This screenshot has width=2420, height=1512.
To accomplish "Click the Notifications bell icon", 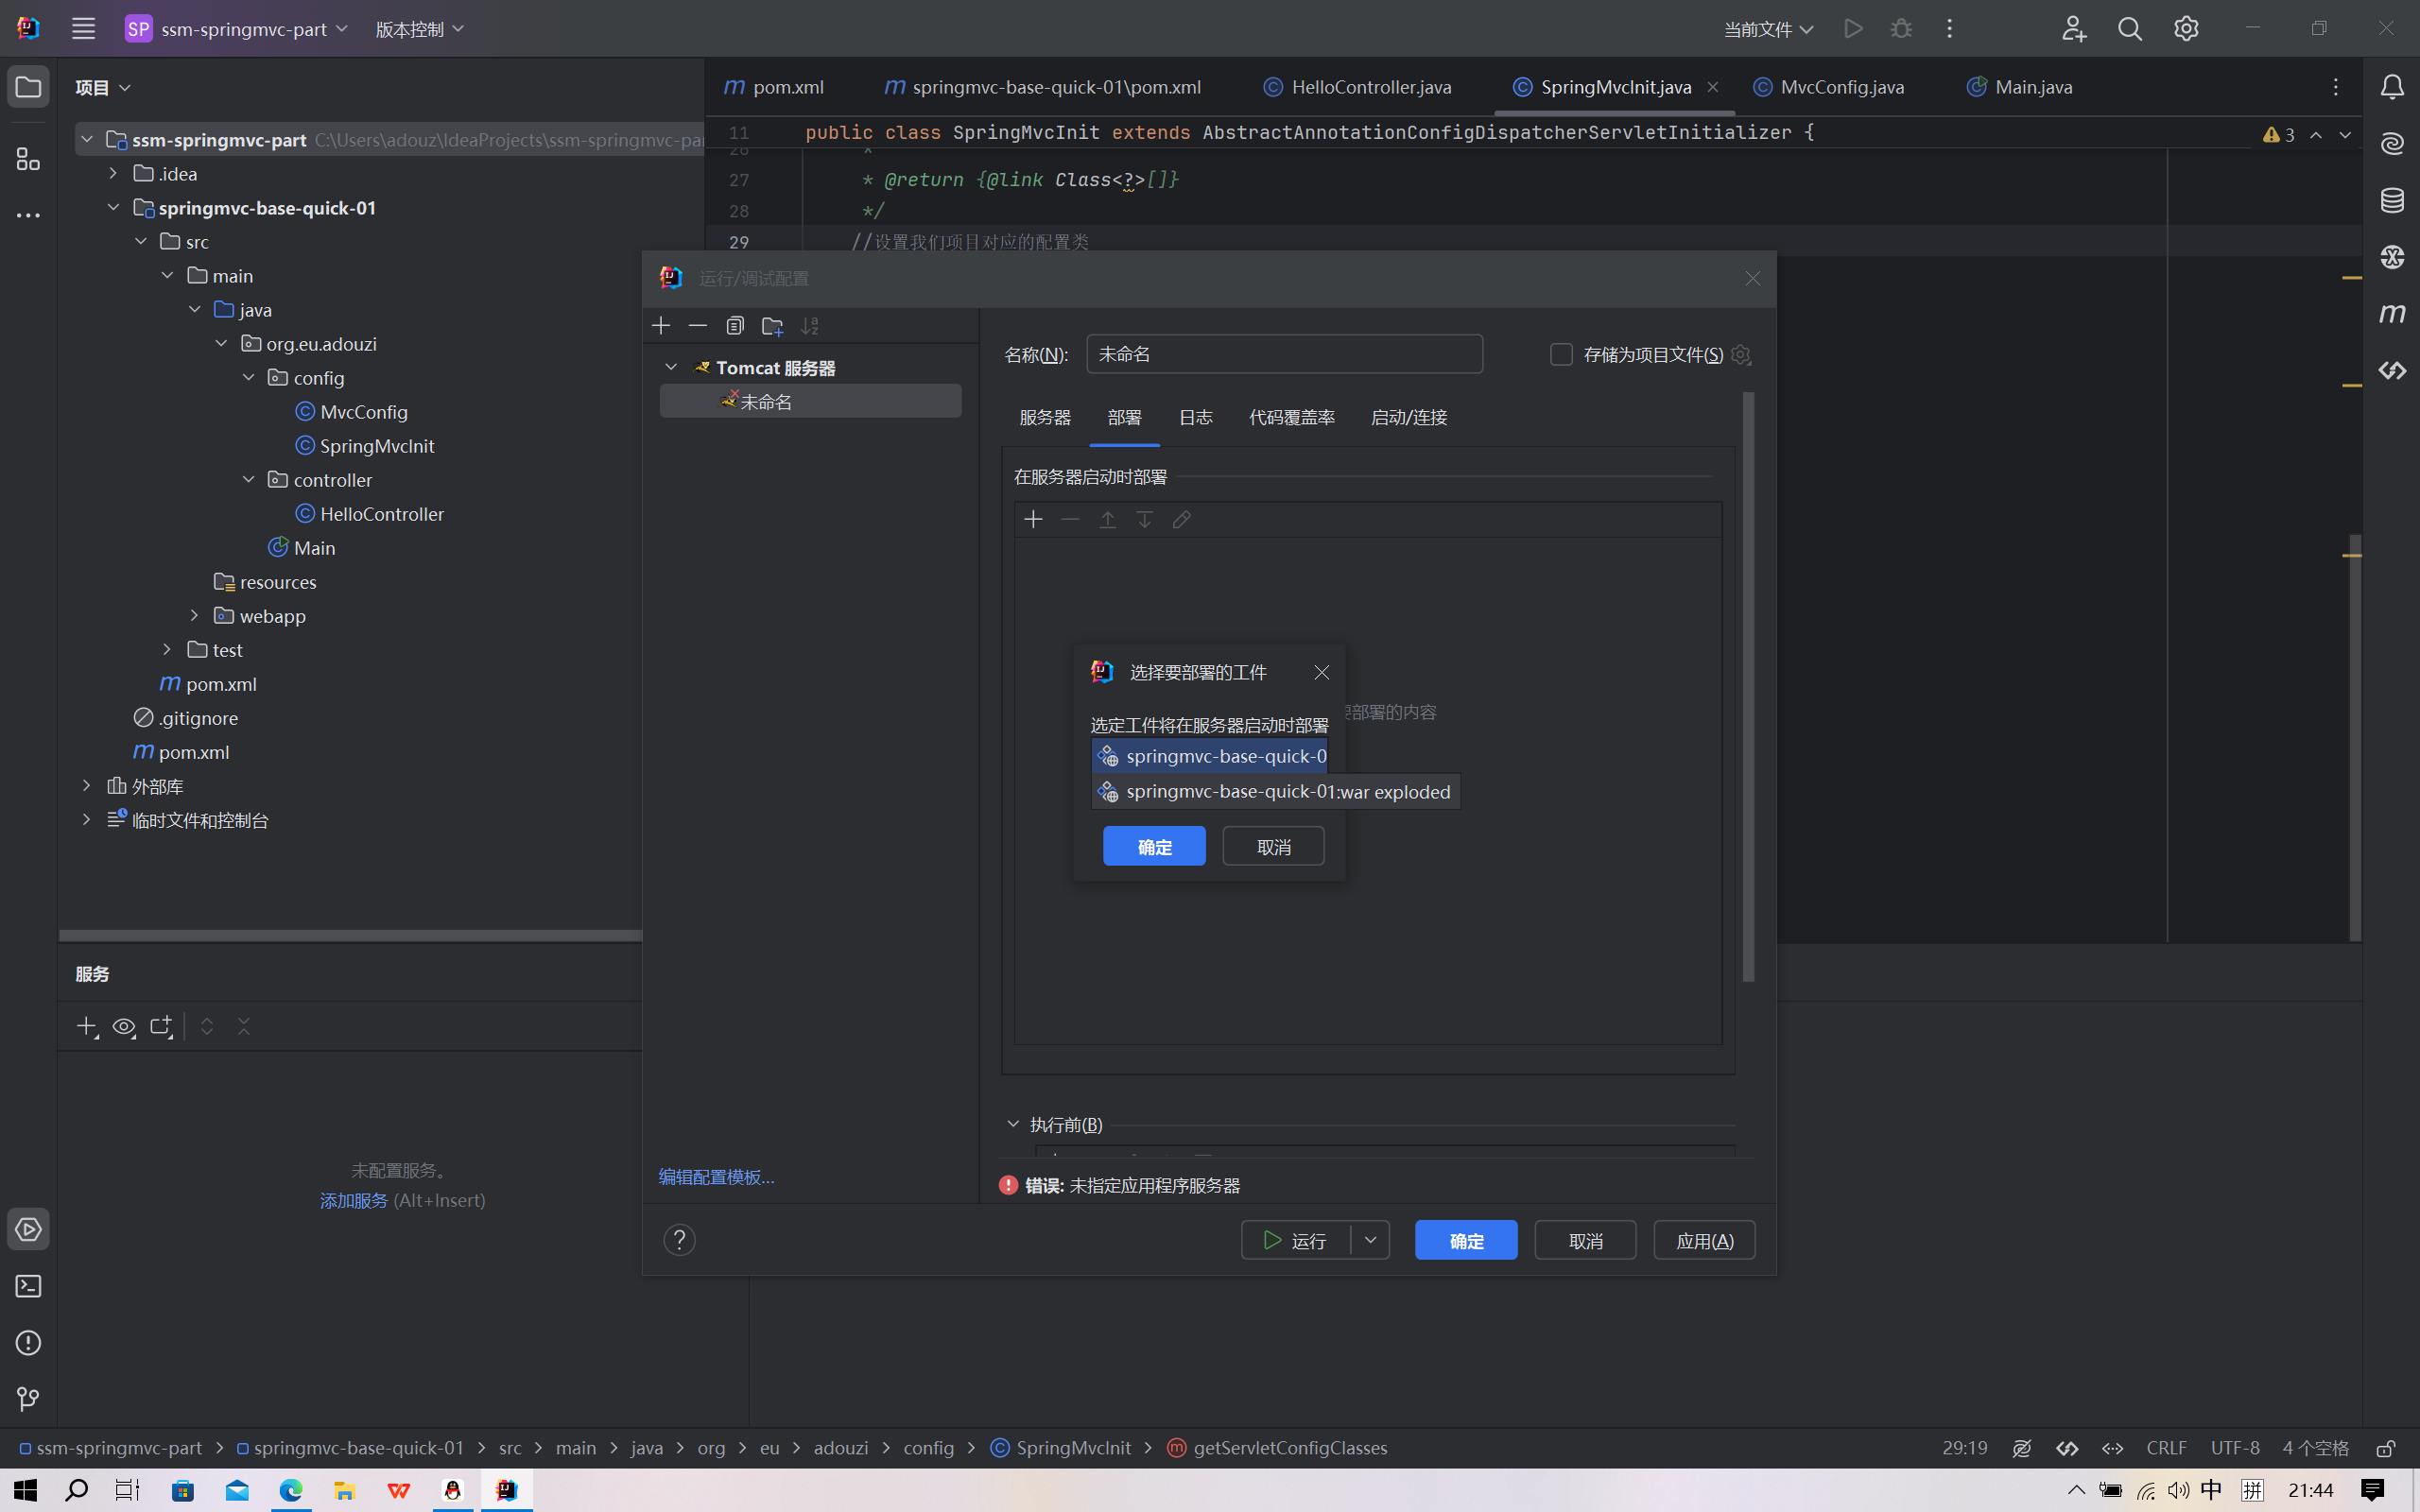I will pyautogui.click(x=2391, y=87).
